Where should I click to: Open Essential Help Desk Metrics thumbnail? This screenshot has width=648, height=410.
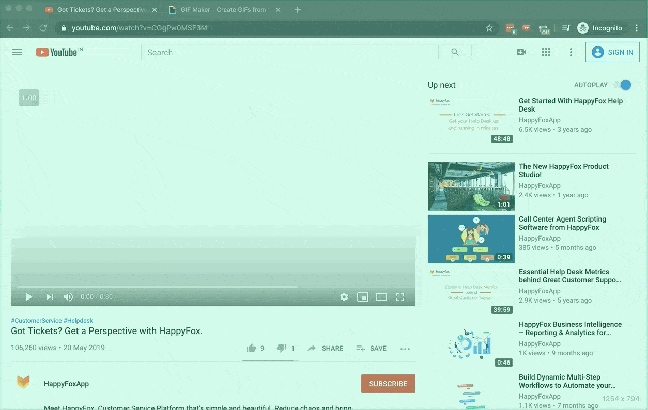coord(471,291)
